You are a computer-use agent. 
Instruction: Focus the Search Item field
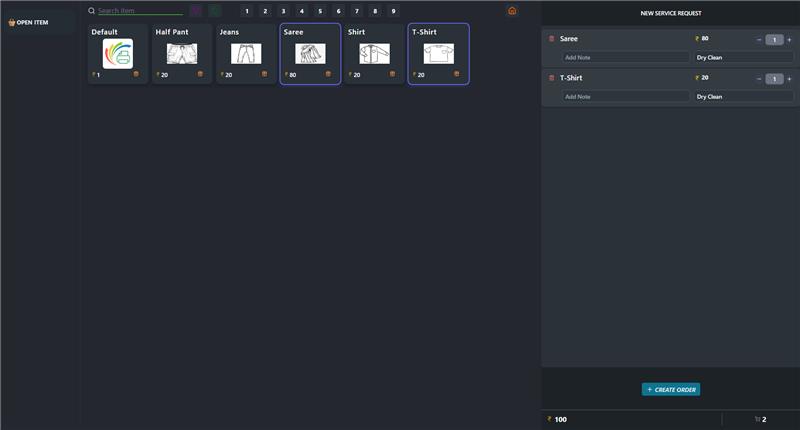click(x=139, y=11)
